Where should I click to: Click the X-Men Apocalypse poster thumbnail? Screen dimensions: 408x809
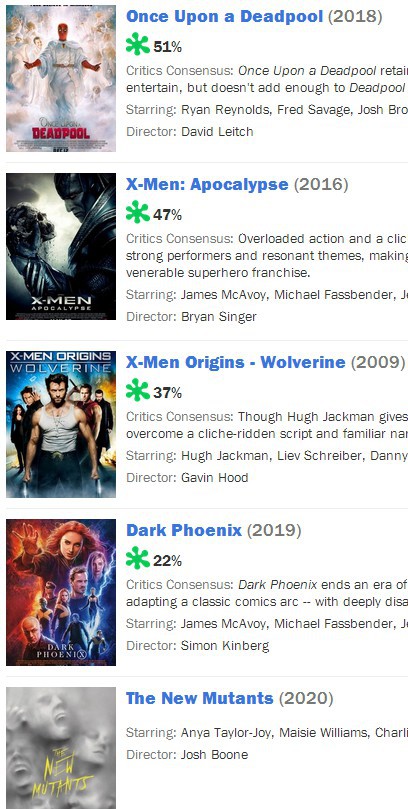[x=61, y=247]
